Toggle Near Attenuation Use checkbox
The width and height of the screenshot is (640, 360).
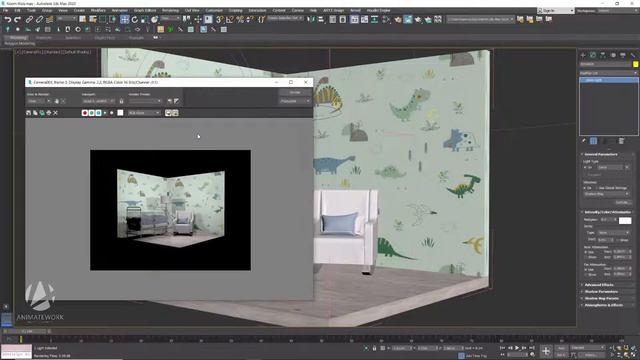click(x=586, y=252)
